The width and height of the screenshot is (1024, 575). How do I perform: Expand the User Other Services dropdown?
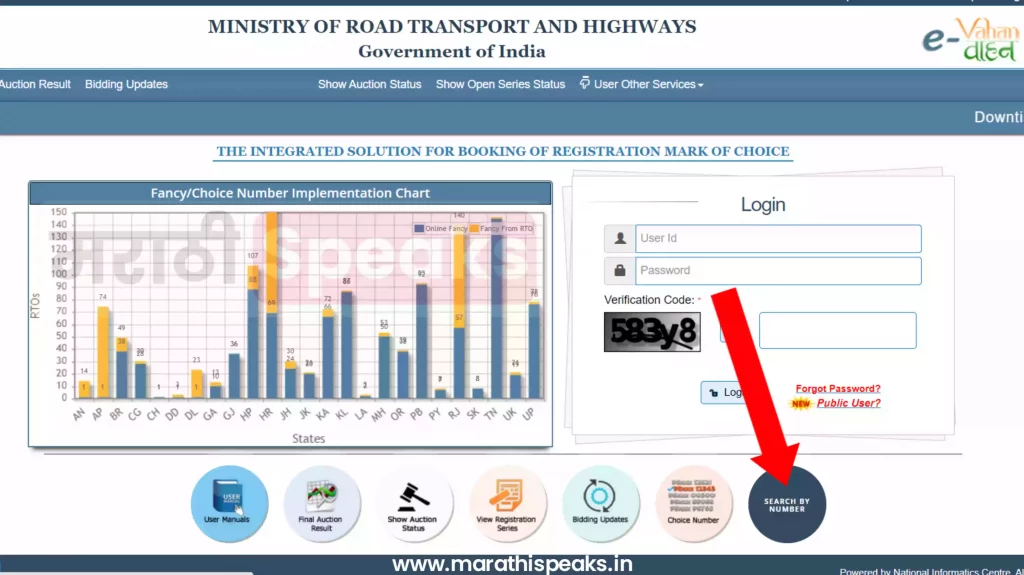tap(641, 84)
